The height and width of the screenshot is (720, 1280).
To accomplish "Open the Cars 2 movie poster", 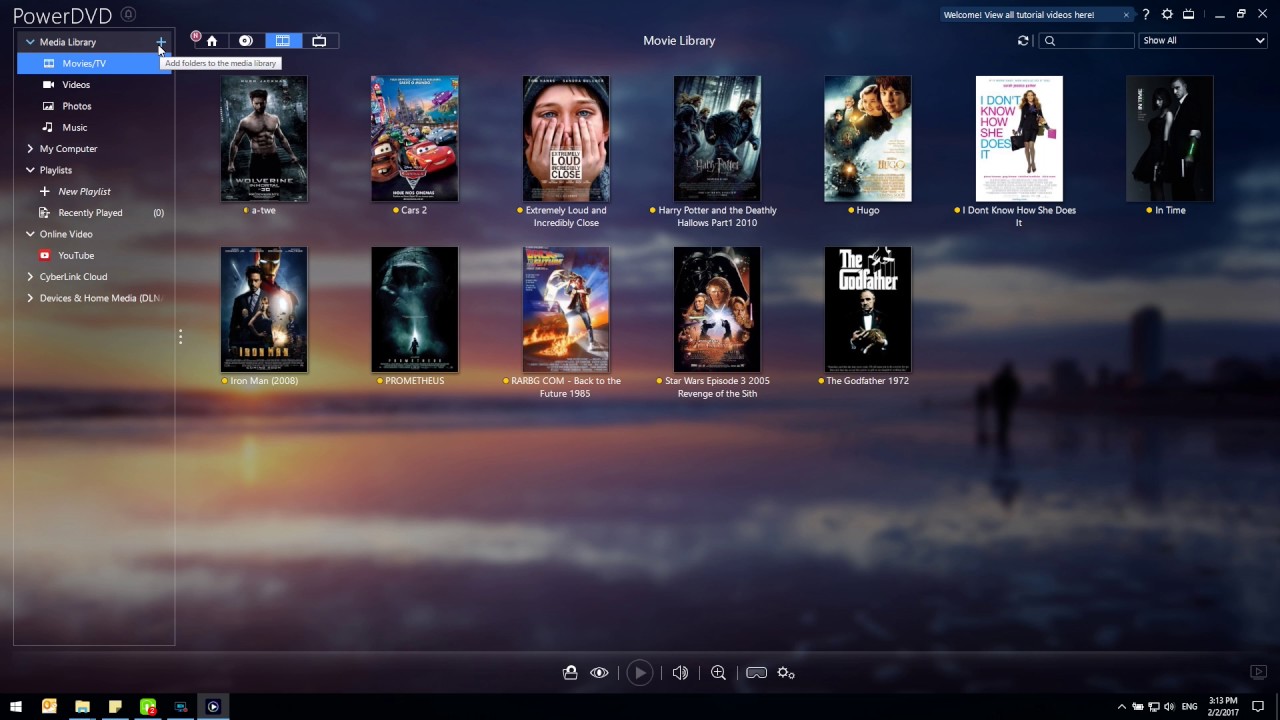I will (x=415, y=139).
